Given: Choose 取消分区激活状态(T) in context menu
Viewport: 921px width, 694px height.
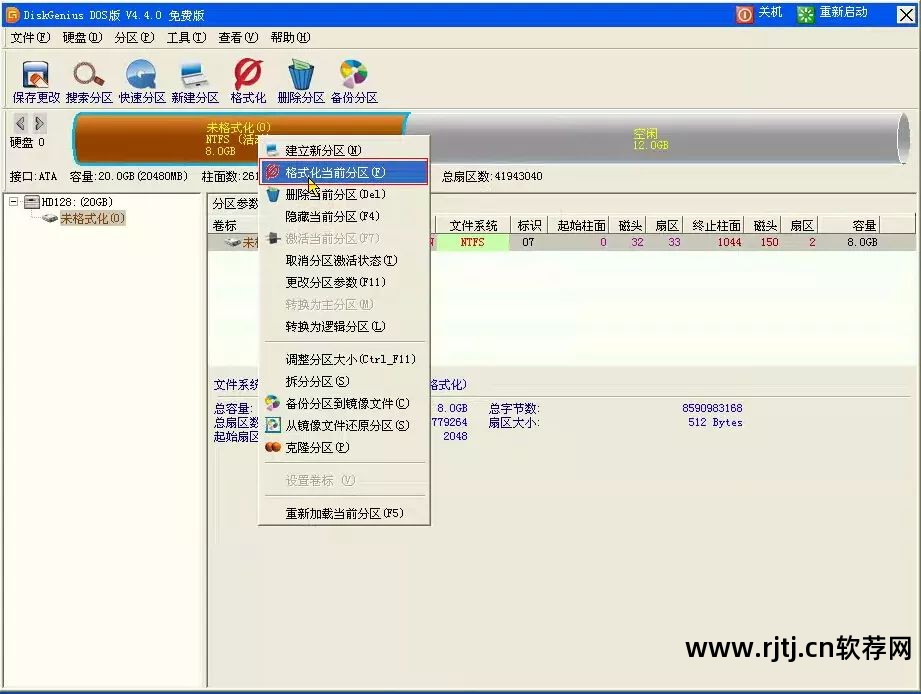Looking at the screenshot, I should [x=344, y=260].
